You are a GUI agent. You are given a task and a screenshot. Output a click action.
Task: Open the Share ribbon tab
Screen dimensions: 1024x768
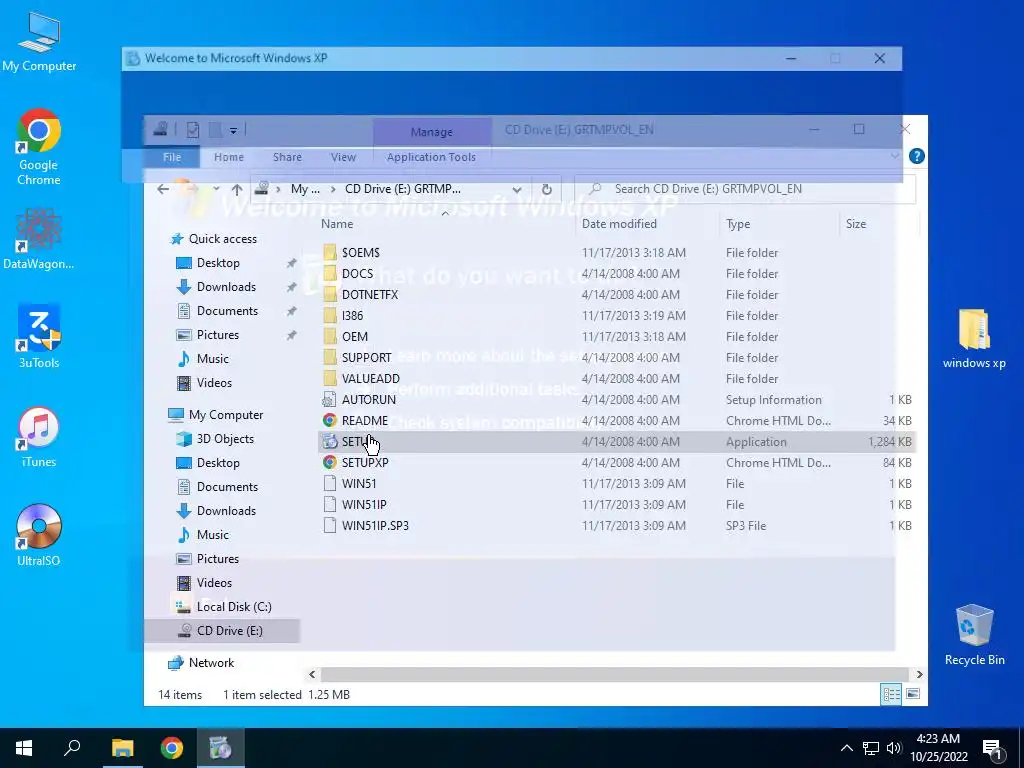click(287, 157)
